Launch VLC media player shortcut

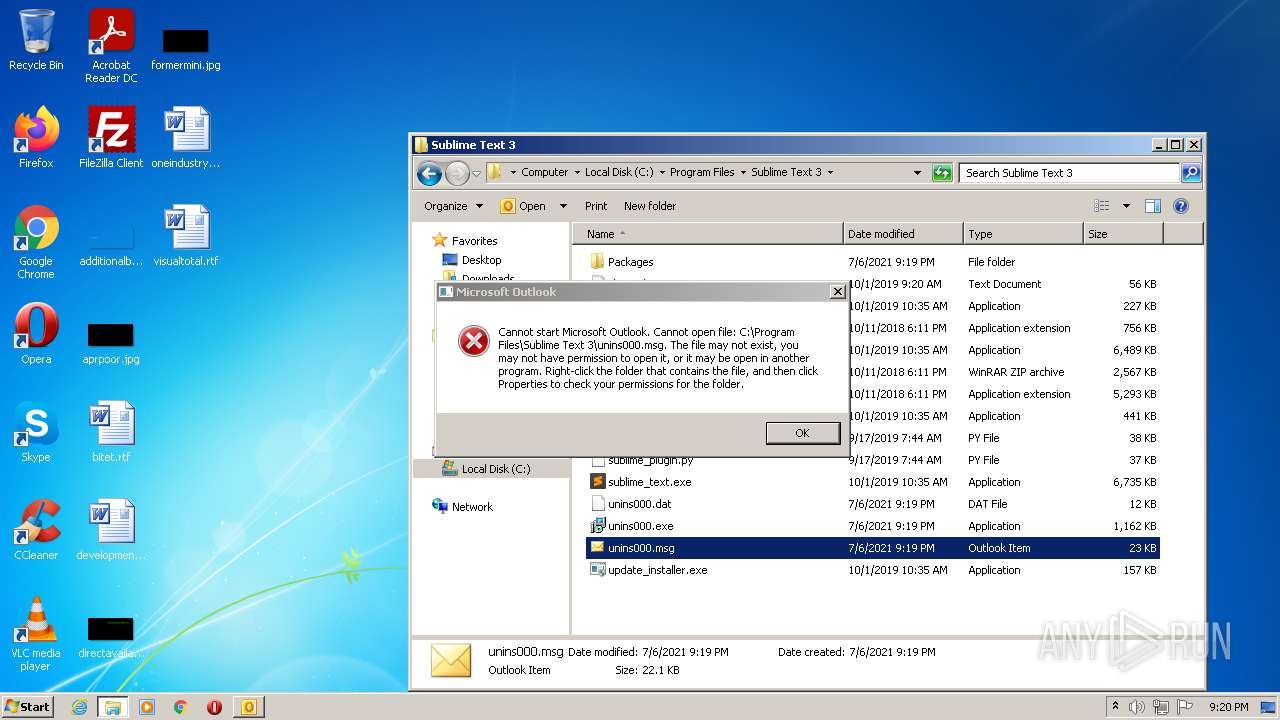[36, 634]
